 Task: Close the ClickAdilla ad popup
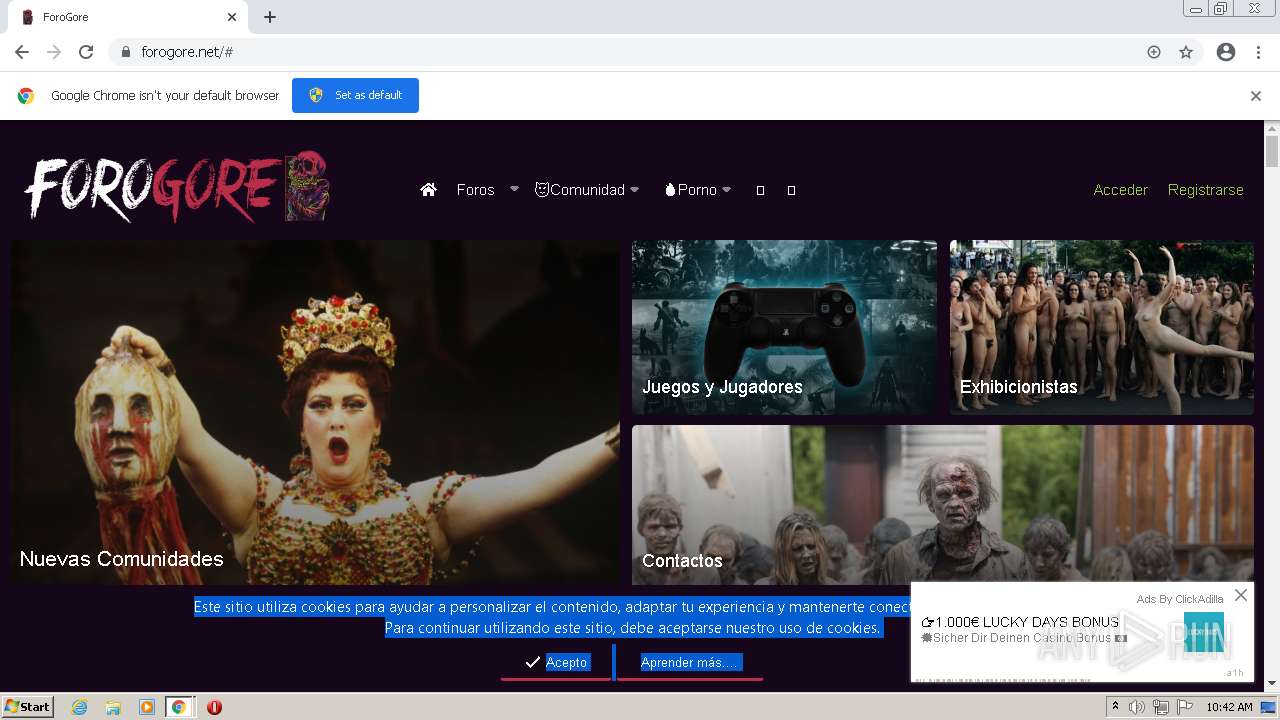pyautogui.click(x=1240, y=595)
